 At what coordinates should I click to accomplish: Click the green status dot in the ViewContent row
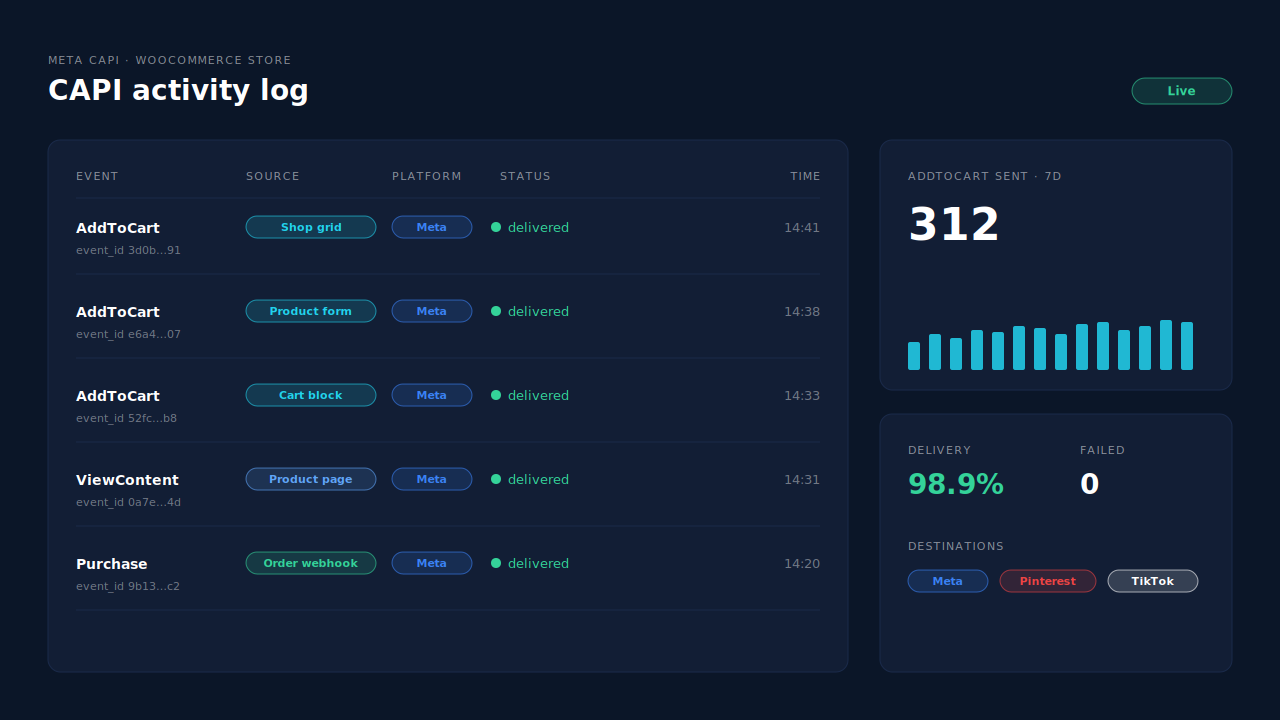point(496,479)
